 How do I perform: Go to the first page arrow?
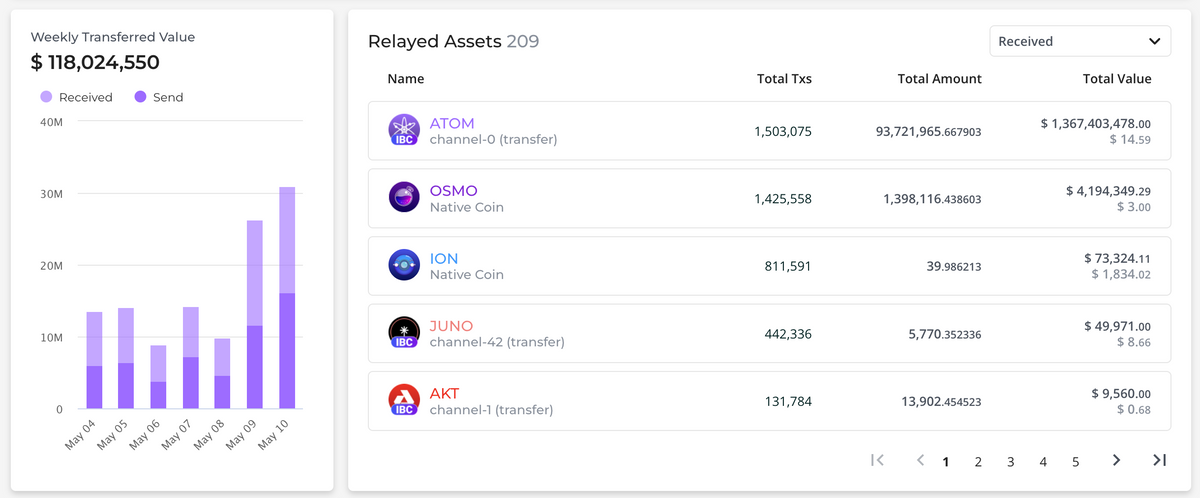click(877, 460)
